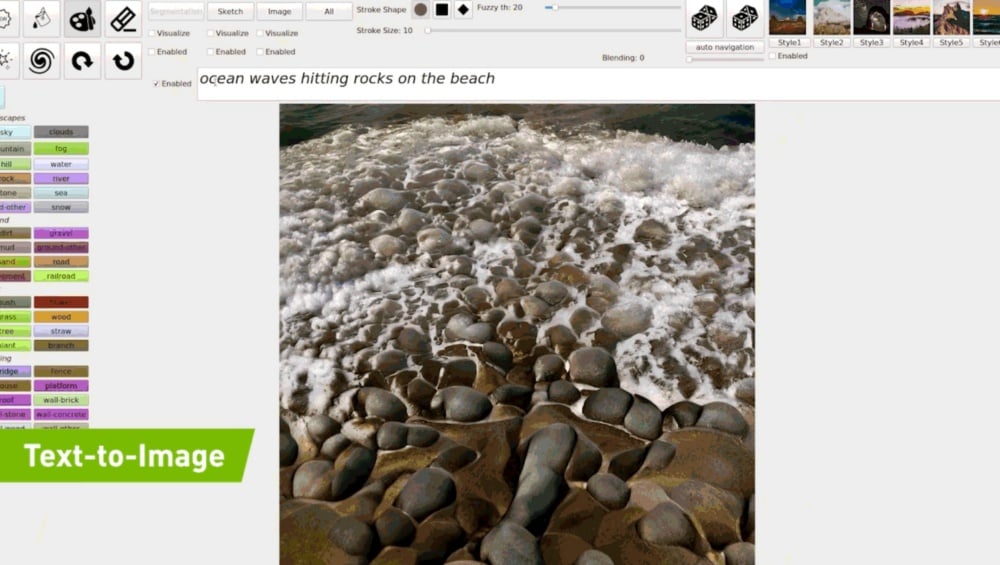
Task: Choose the round circle stroke shape
Action: [x=420, y=10]
